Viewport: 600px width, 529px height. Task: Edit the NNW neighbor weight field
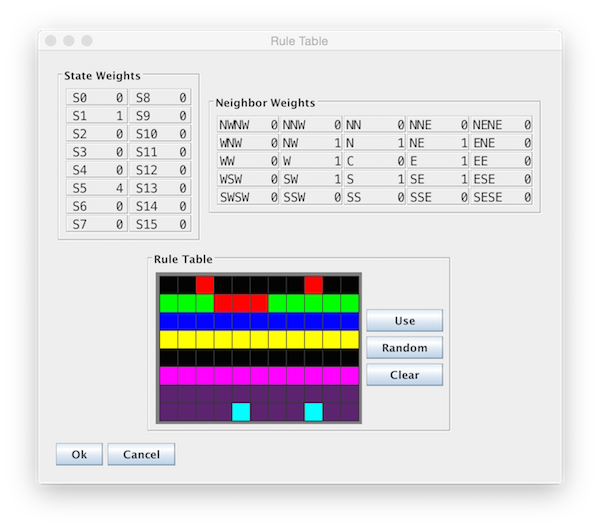(311, 124)
